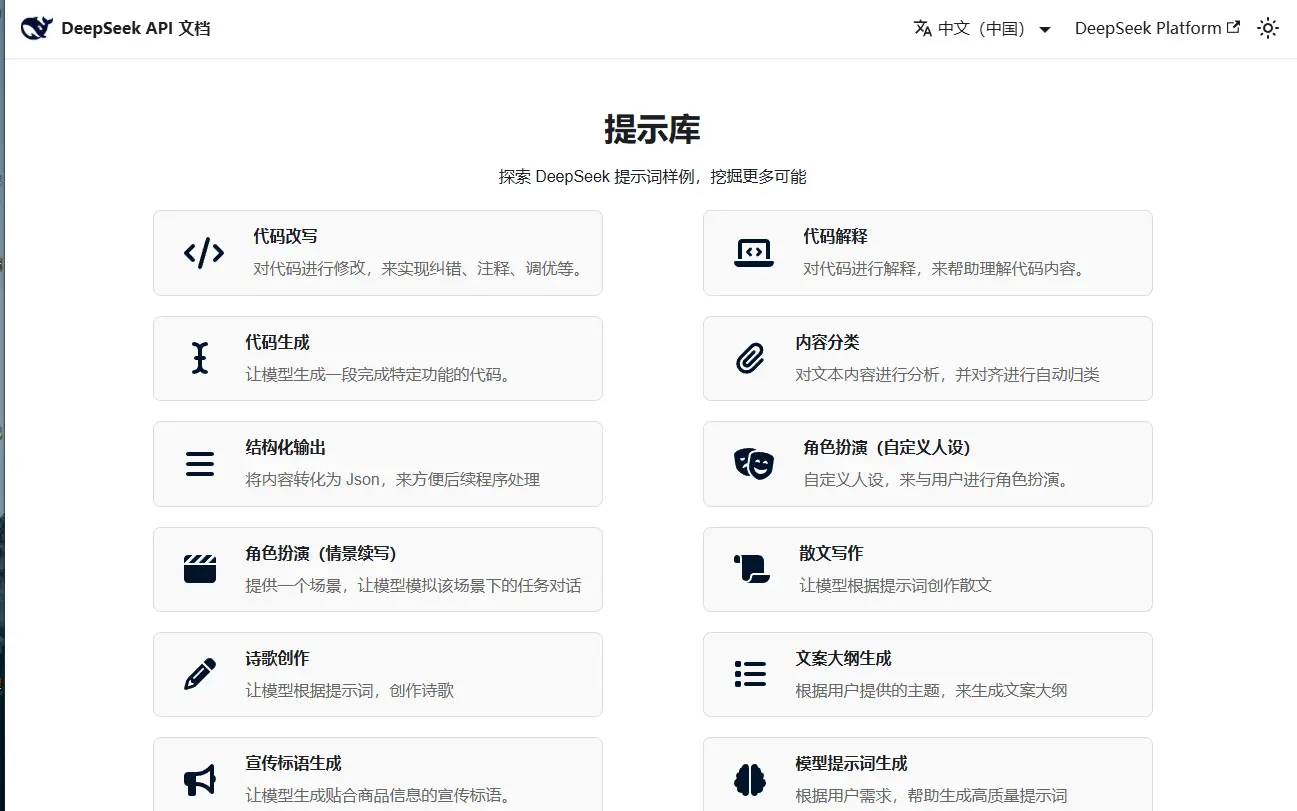Select the 代码改写 code icon
The image size is (1297, 811).
coord(203,252)
